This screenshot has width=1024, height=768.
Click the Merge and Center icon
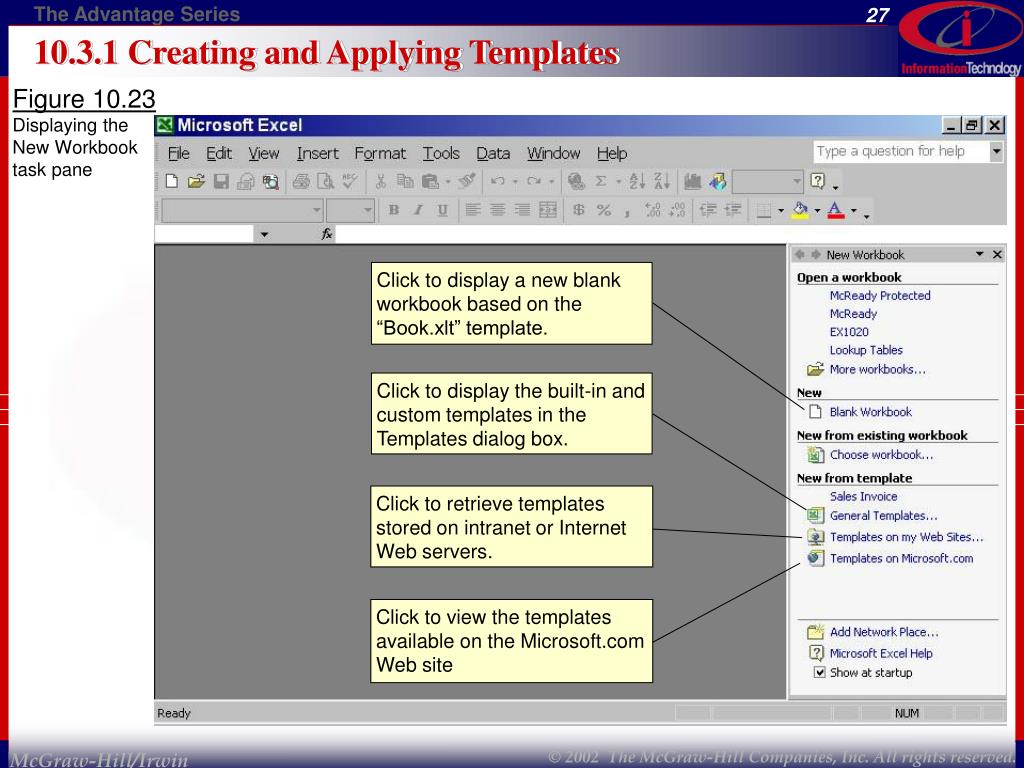(547, 210)
